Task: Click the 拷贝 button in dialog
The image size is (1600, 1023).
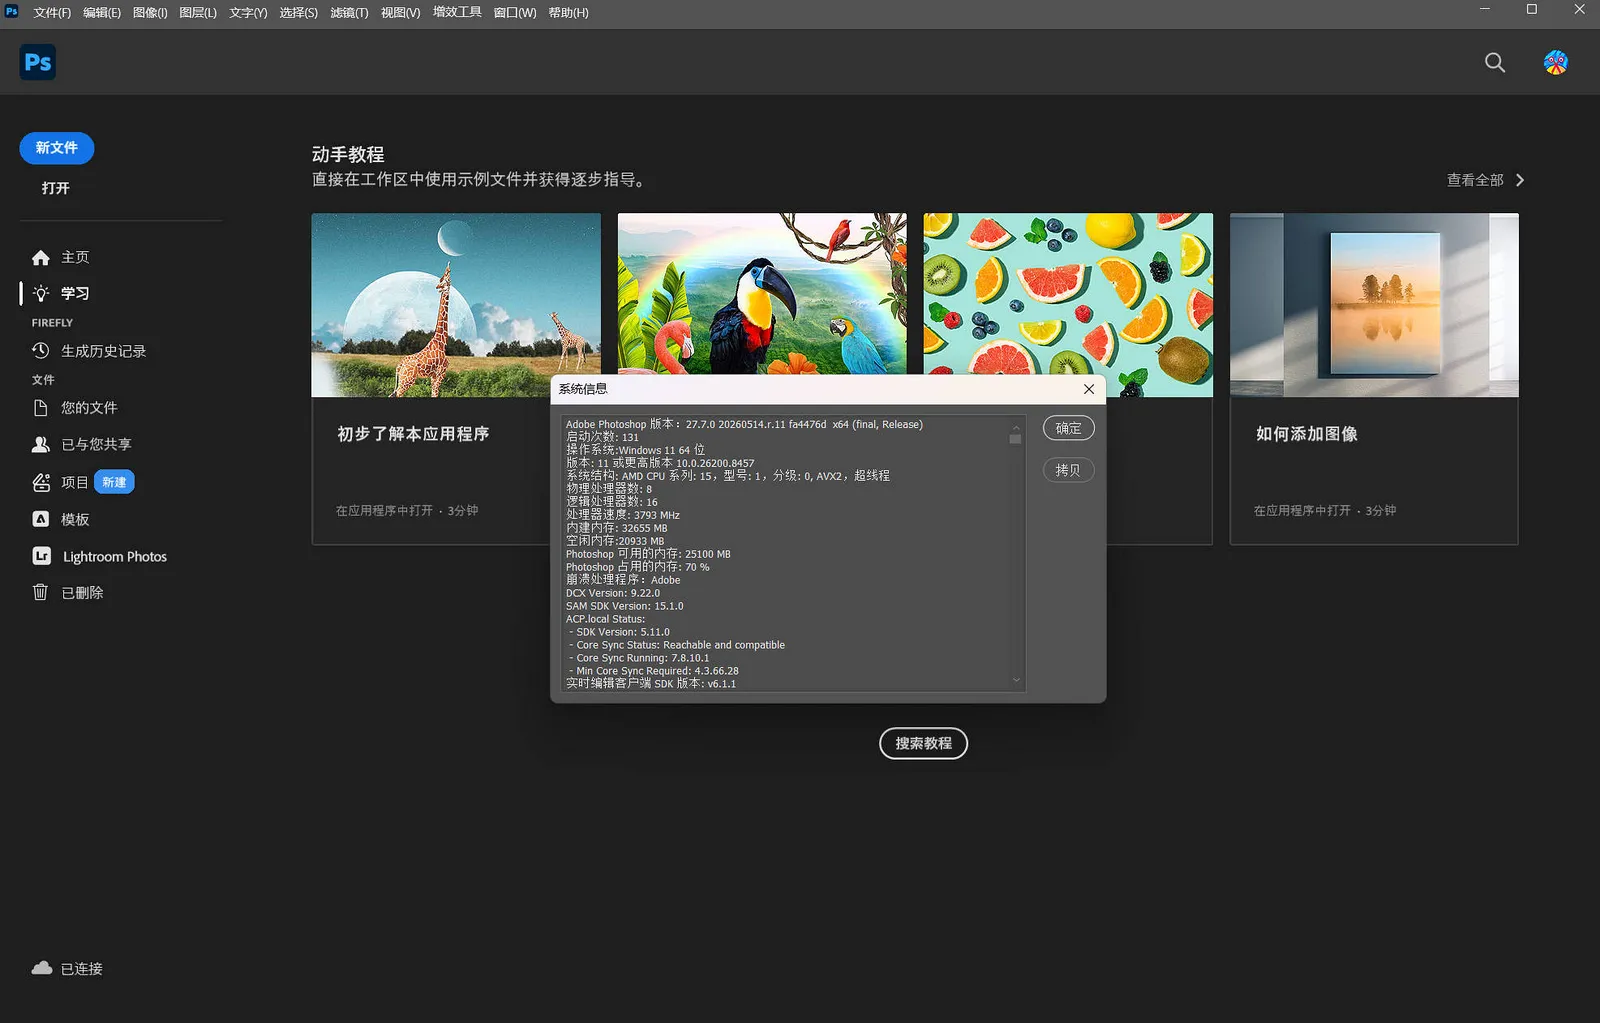Action: click(x=1068, y=470)
